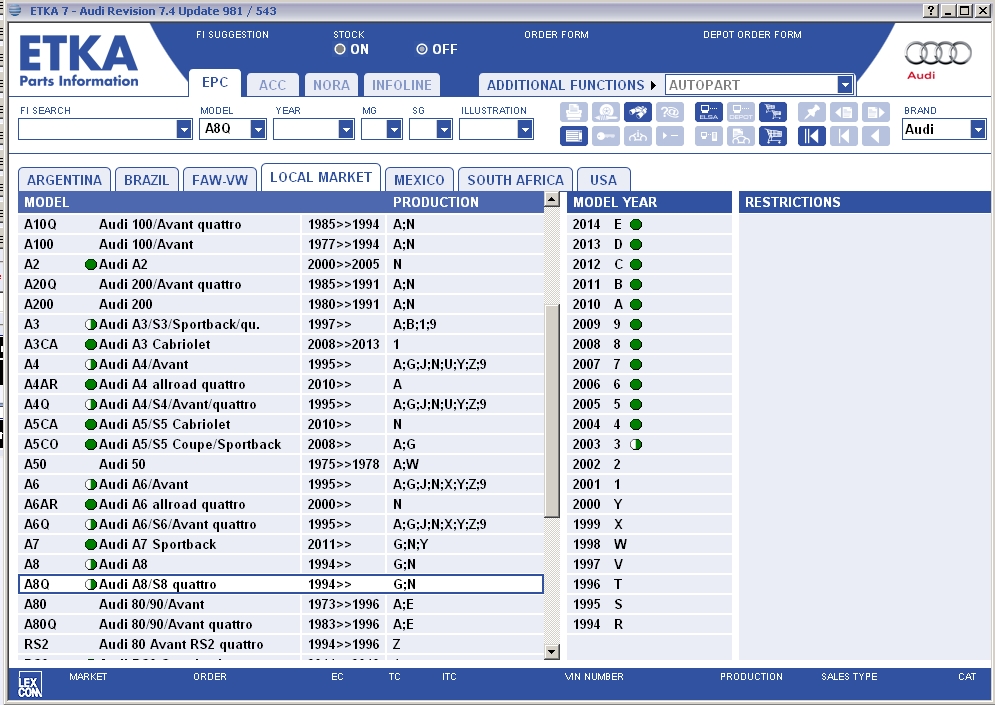Switch to the EPC tab
The width and height of the screenshot is (995, 705).
coord(215,83)
